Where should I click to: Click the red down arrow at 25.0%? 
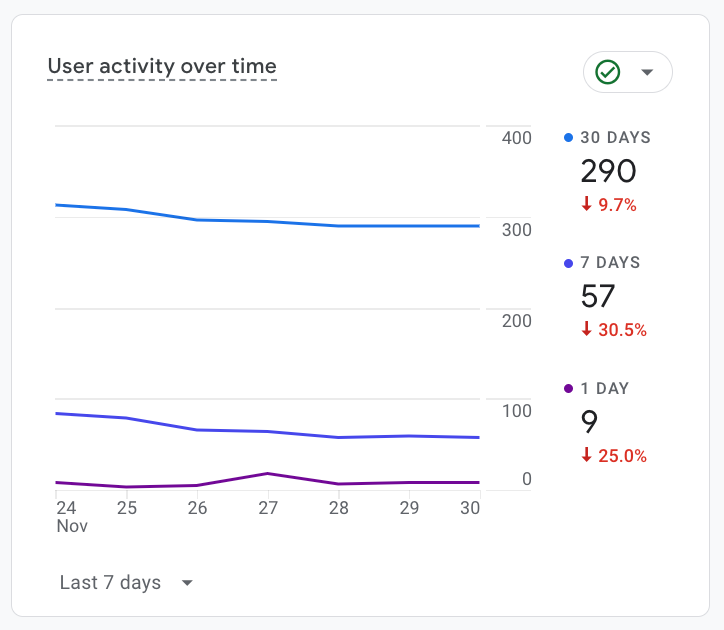(587, 456)
